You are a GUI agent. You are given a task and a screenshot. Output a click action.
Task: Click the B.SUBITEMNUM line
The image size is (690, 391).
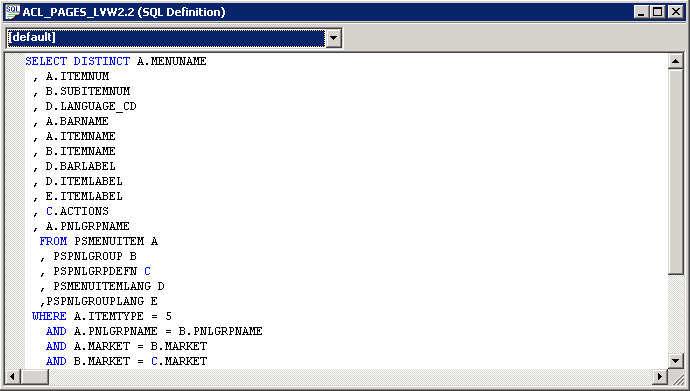(x=81, y=91)
